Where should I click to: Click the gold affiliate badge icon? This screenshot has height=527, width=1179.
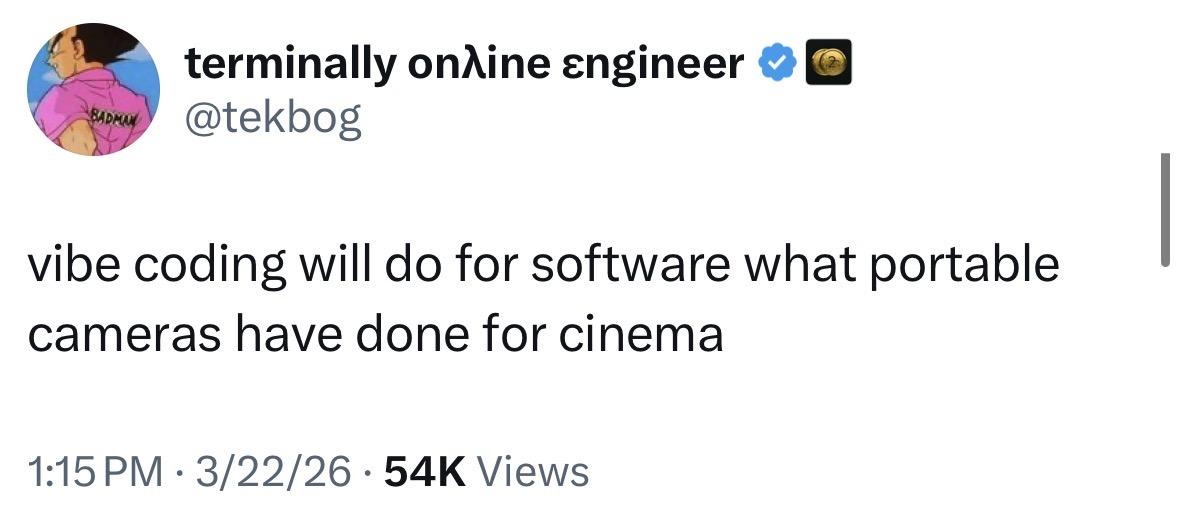(x=830, y=66)
